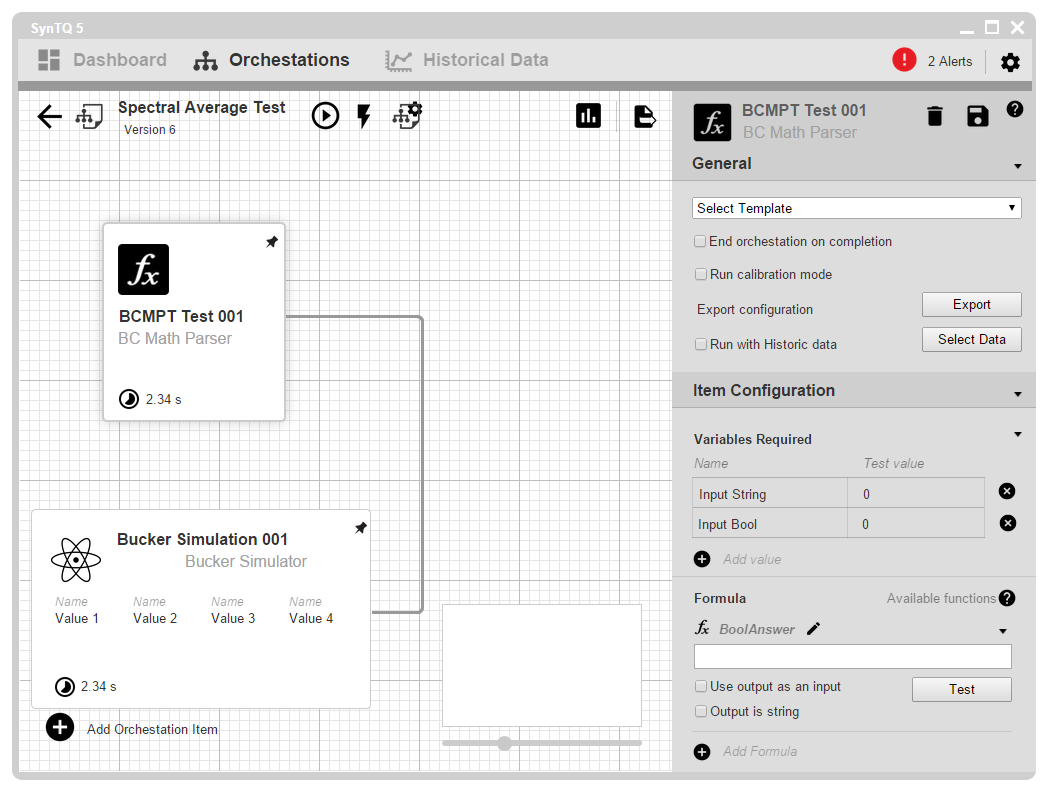Enable Output is string option
Viewport: 1051px width, 789px height.
pyautogui.click(x=701, y=711)
